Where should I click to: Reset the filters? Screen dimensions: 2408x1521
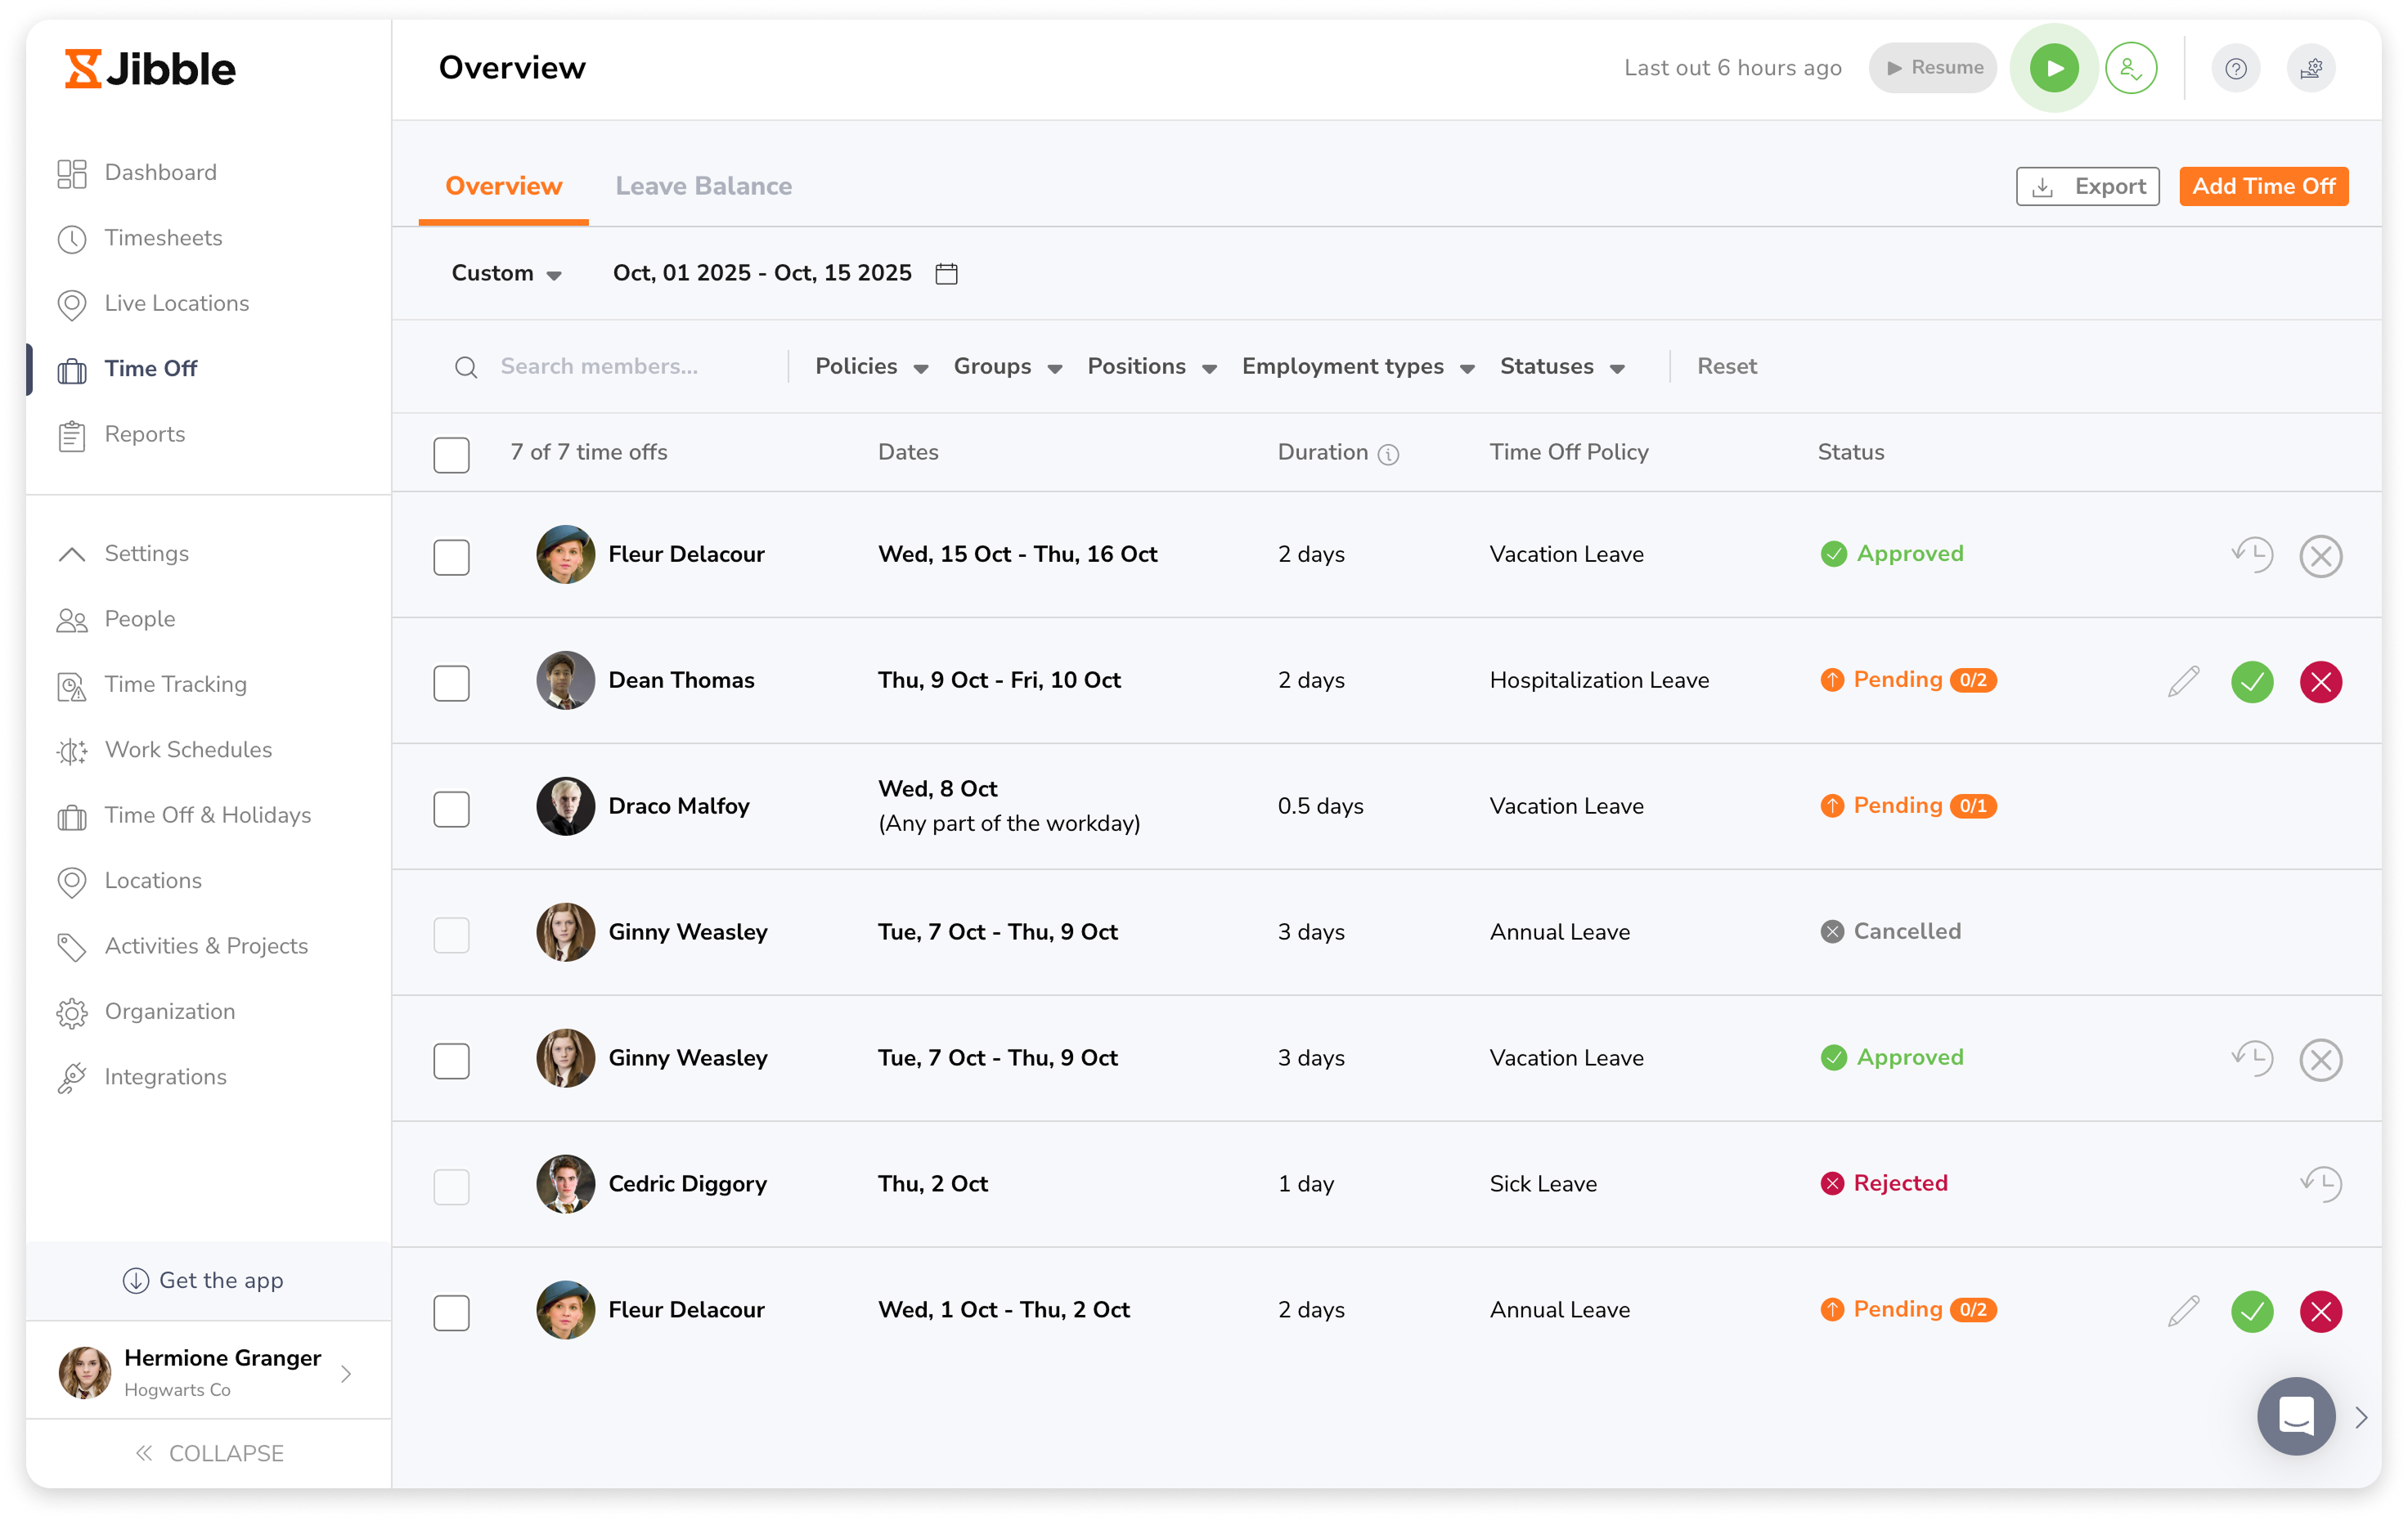1727,367
